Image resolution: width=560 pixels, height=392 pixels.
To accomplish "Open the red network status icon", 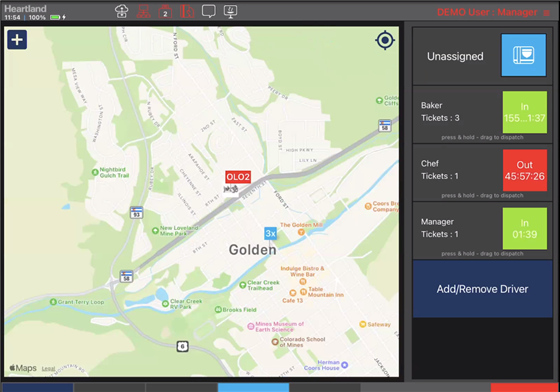I will click(x=143, y=11).
